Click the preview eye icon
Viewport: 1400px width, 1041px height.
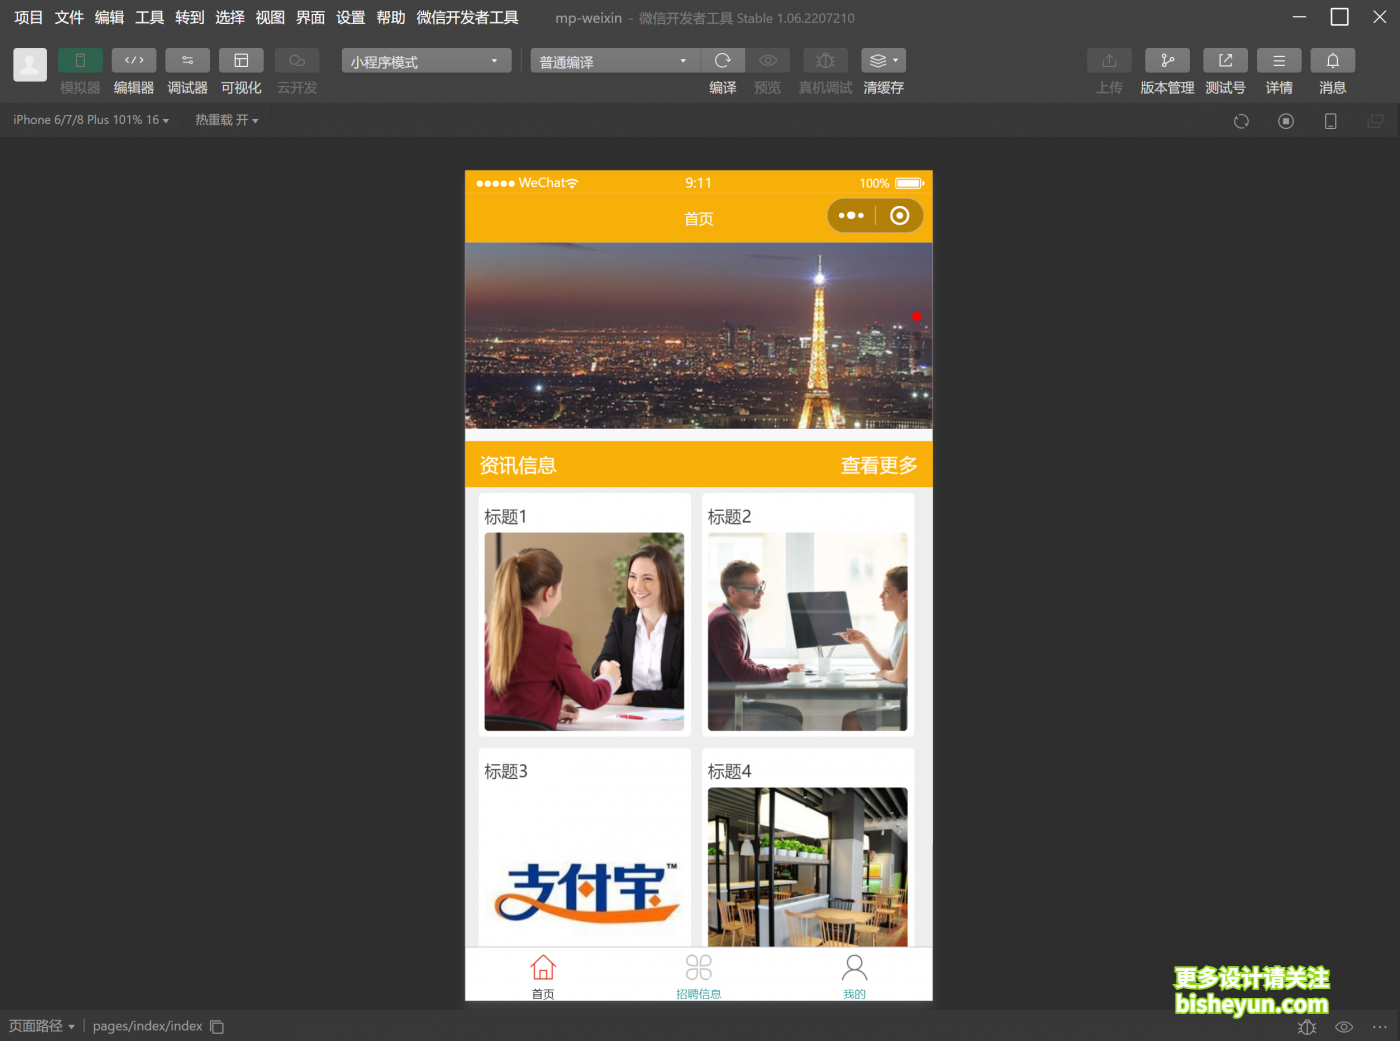click(x=768, y=60)
